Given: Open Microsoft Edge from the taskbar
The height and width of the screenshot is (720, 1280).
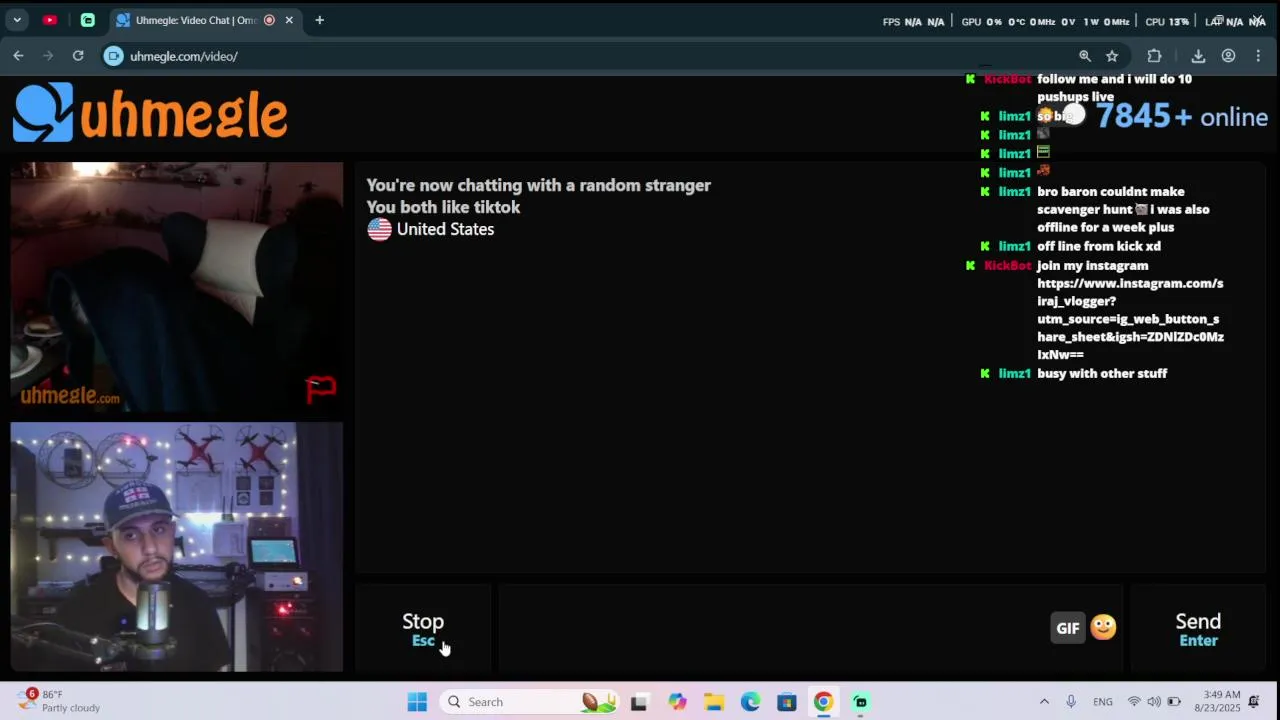Looking at the screenshot, I should [x=750, y=702].
